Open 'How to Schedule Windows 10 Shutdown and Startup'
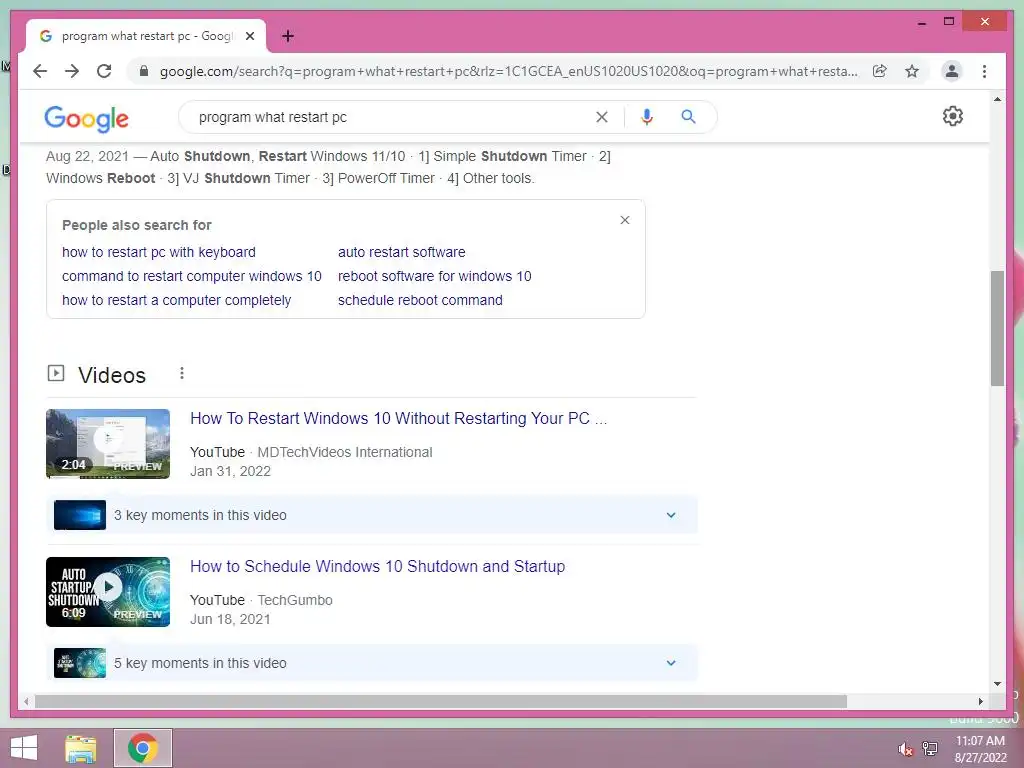 click(377, 566)
